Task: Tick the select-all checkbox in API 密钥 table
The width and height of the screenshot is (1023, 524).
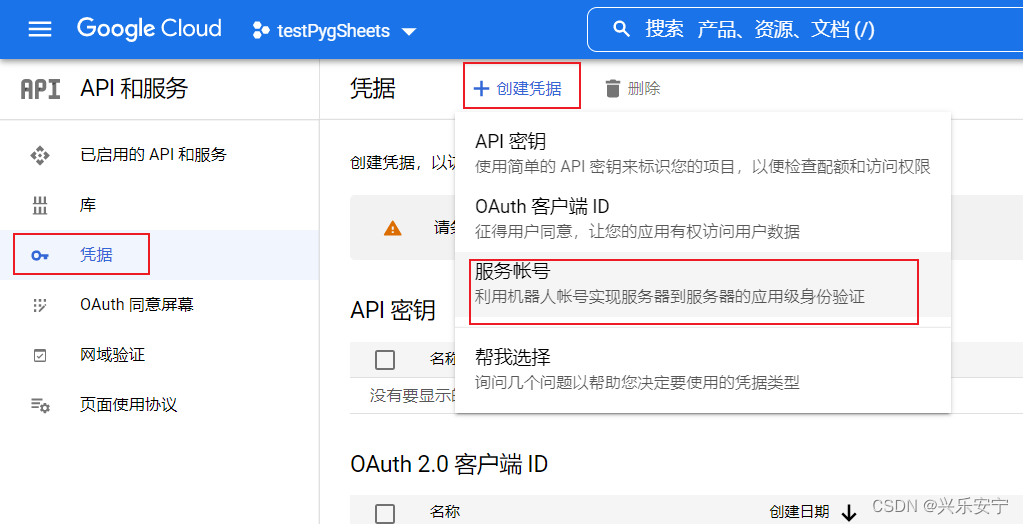Action: coord(385,359)
